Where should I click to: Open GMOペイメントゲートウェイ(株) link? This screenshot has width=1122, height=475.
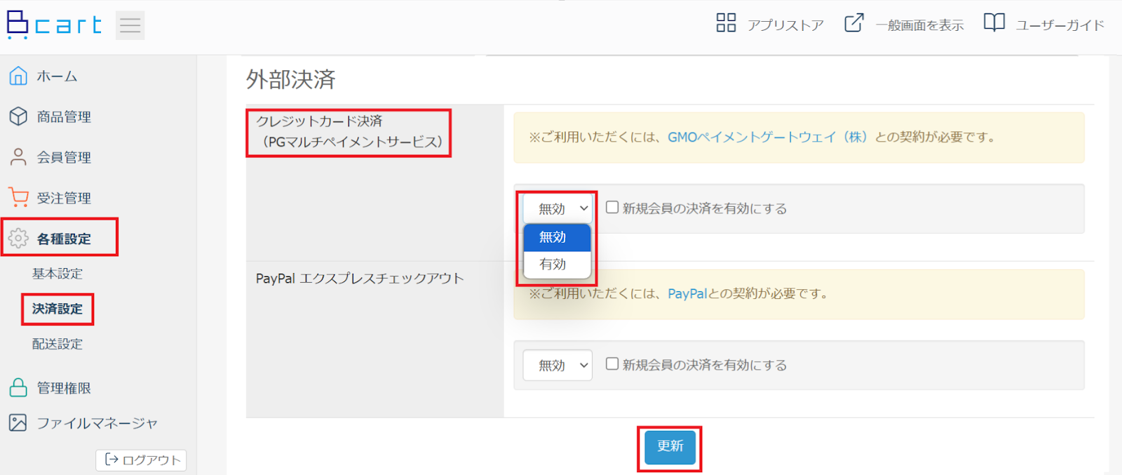pyautogui.click(x=769, y=137)
